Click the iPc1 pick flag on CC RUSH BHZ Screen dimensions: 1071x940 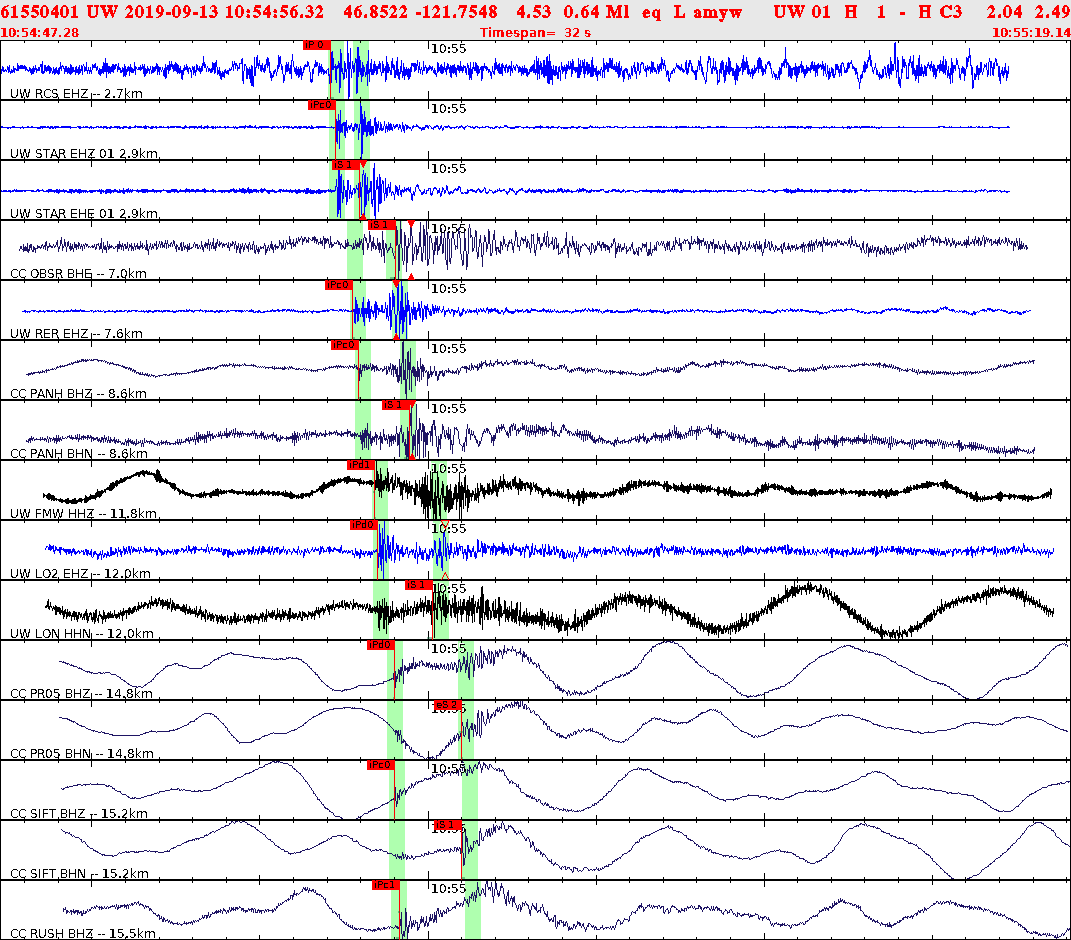pos(384,884)
